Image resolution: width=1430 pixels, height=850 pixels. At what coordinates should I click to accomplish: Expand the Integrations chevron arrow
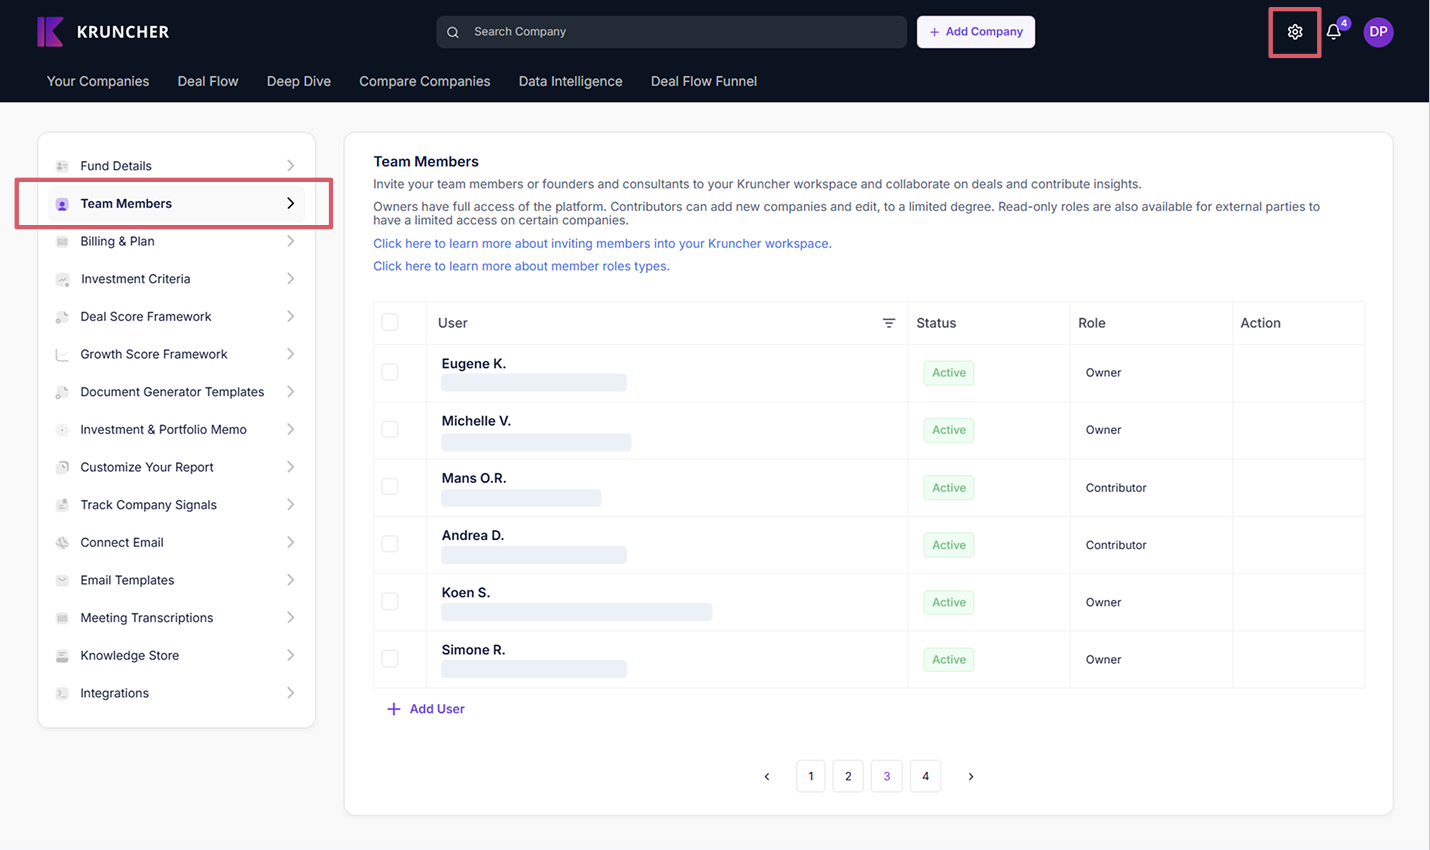click(290, 693)
